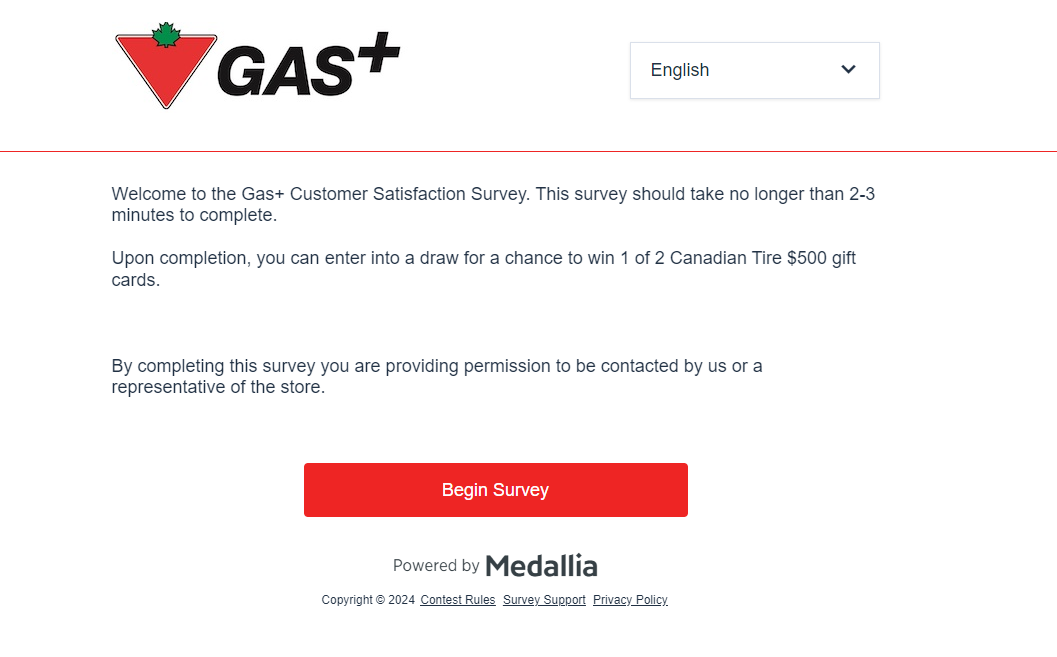Select the English language label
1057x657 pixels.
[680, 70]
